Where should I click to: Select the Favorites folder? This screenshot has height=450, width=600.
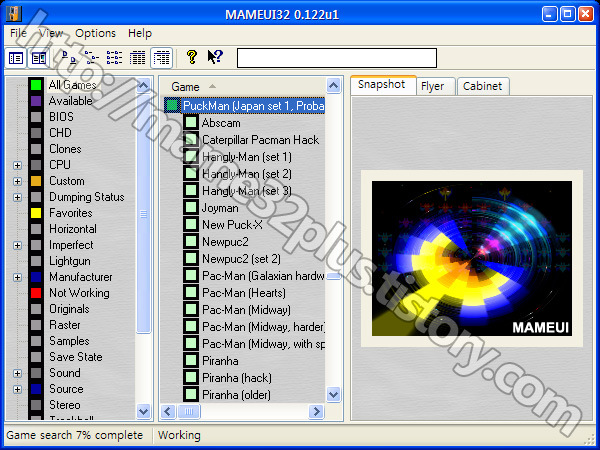[71, 213]
